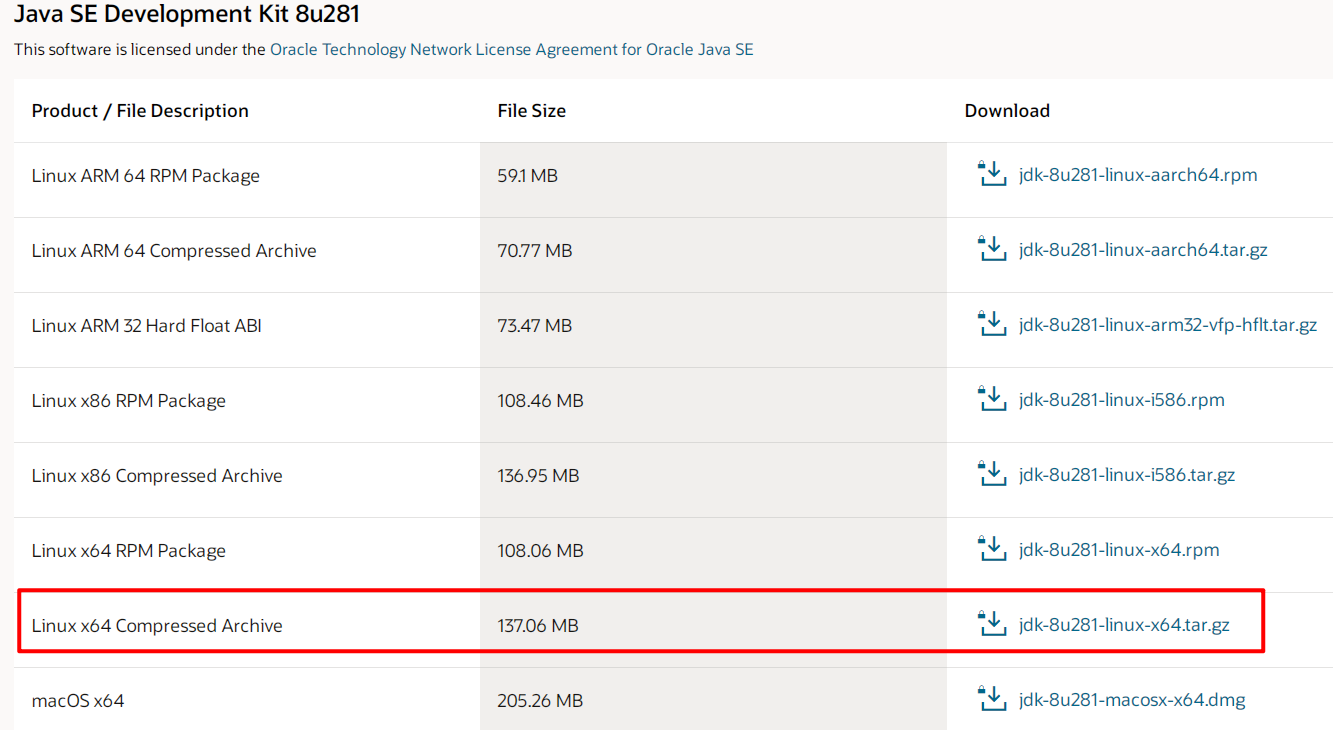Click download icon for jdk-8u281-linux-x64.rpm
The height and width of the screenshot is (730, 1333).
click(x=991, y=549)
